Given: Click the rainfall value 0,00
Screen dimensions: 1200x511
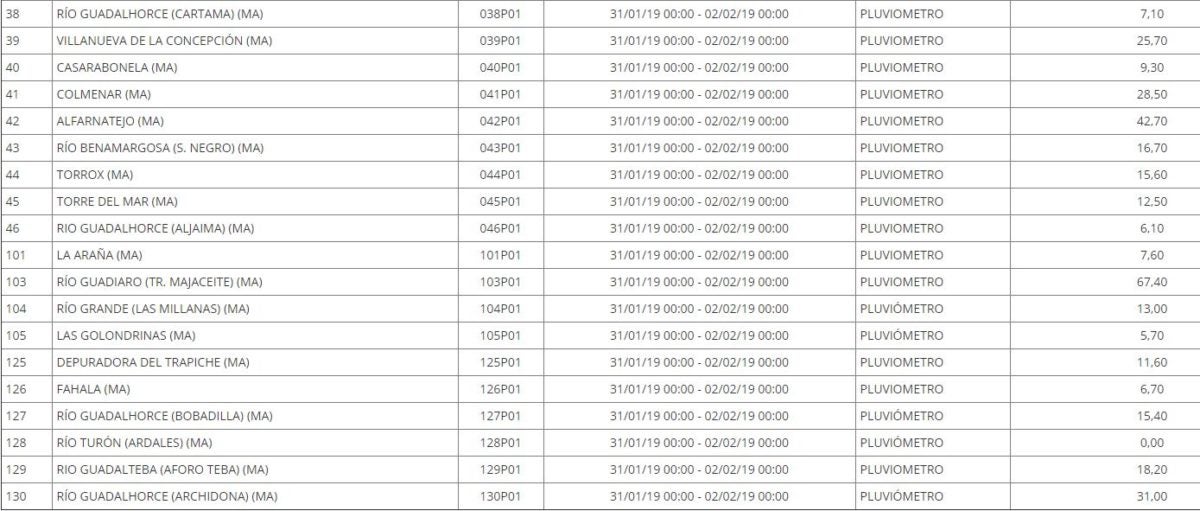Looking at the screenshot, I should (x=1152, y=442).
